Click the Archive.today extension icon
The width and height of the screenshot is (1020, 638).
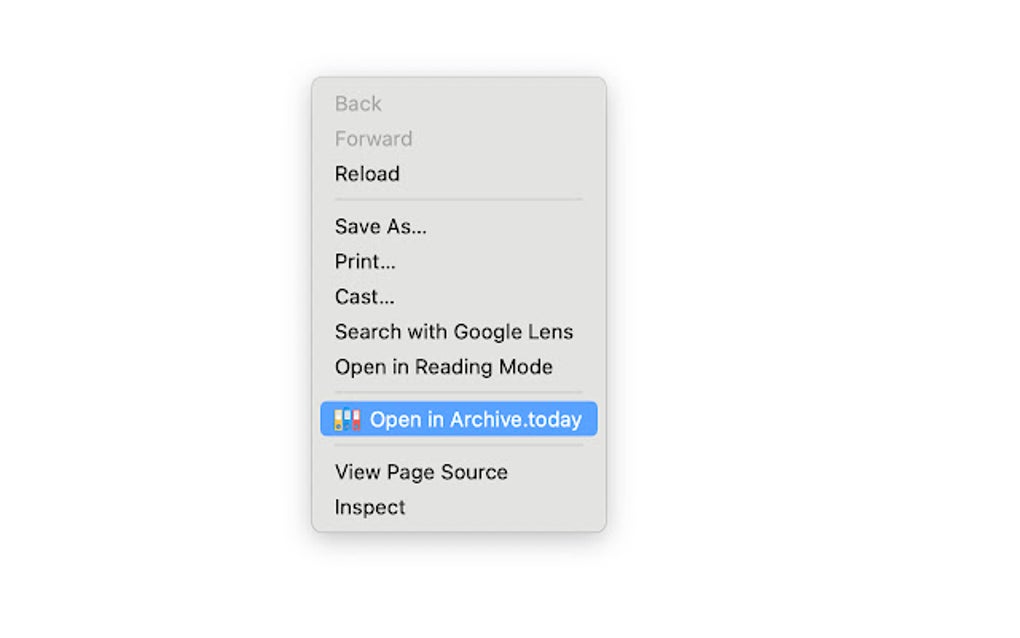click(x=347, y=420)
